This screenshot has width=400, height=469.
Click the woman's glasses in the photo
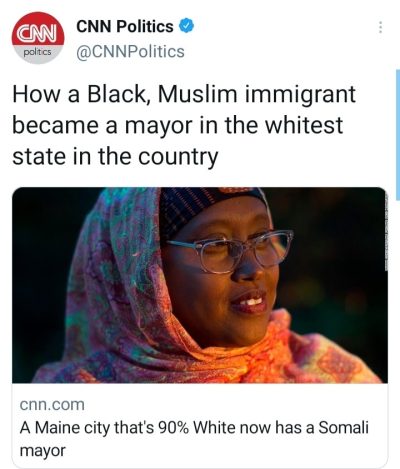point(230,250)
